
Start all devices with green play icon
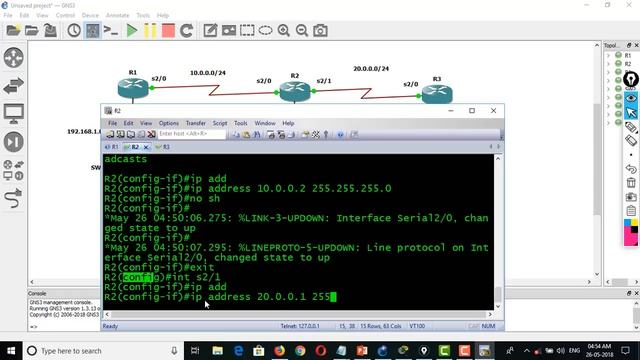pyautogui.click(x=131, y=31)
